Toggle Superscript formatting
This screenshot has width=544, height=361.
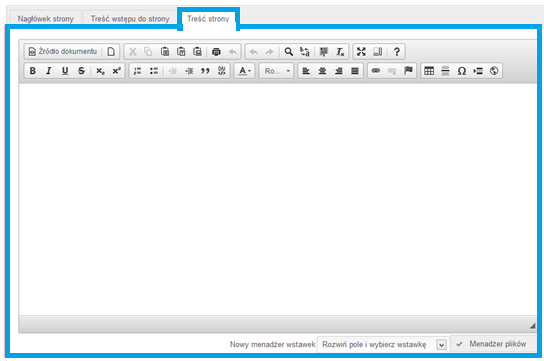point(117,71)
